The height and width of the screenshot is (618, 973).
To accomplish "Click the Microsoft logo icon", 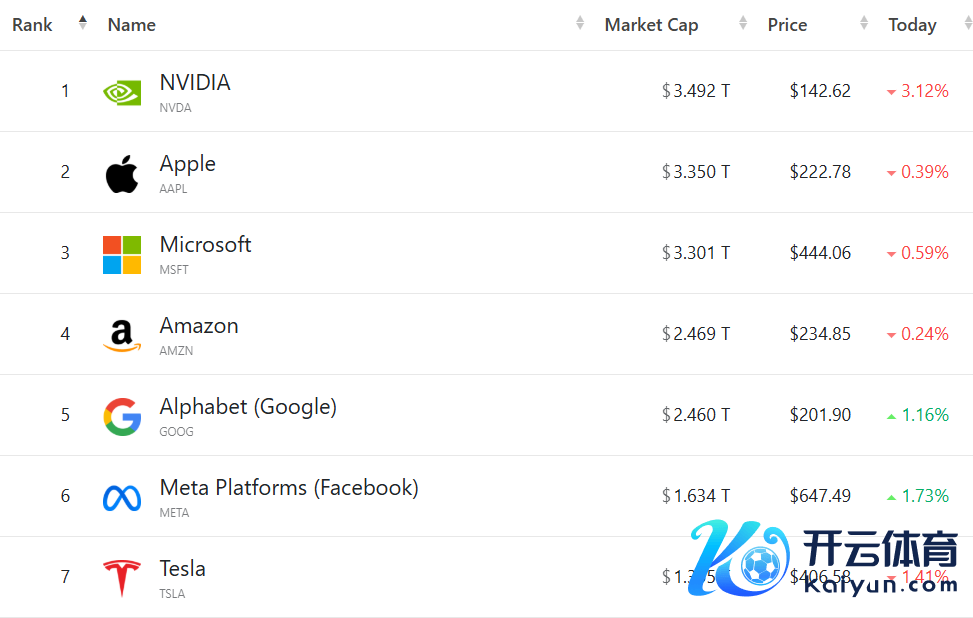I will click(x=122, y=254).
